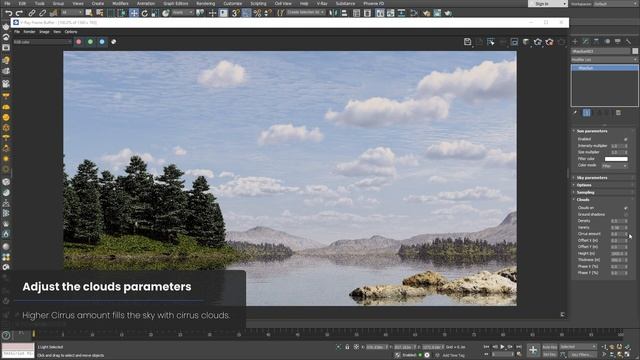Open the Create panel plus tab
This screenshot has width=640, height=360.
point(575,42)
